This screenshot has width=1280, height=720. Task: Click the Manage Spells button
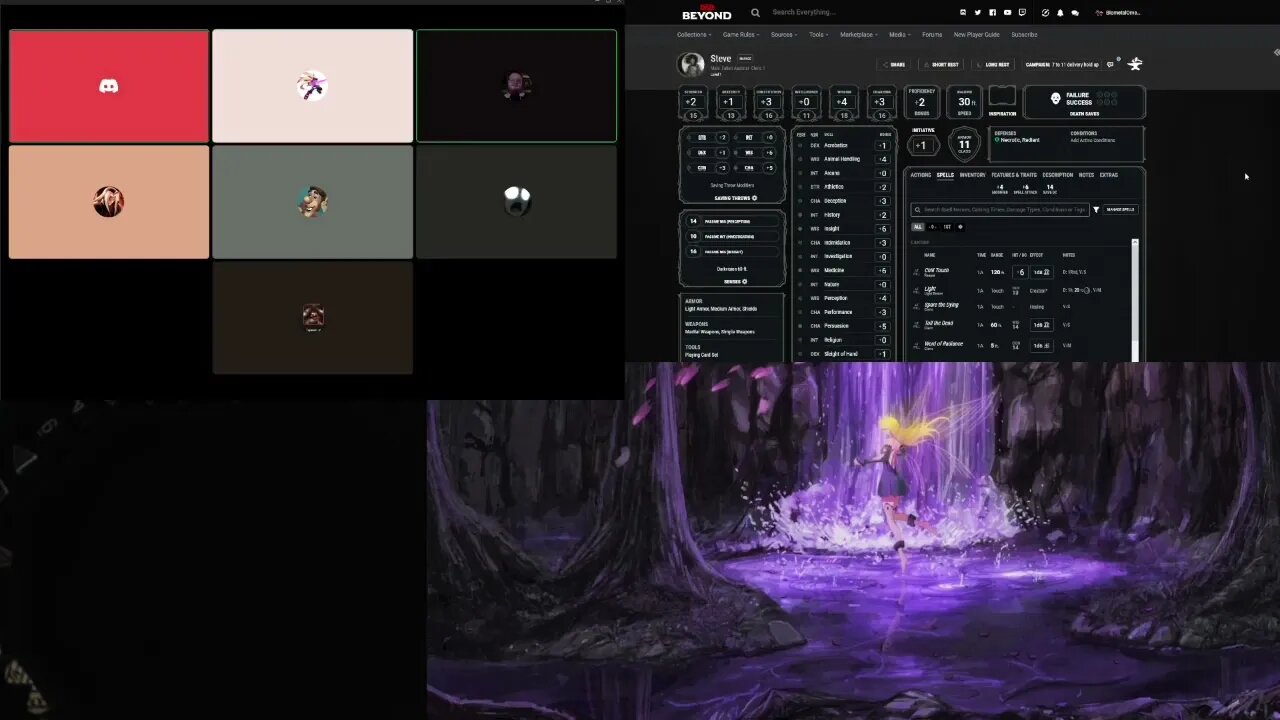click(1121, 210)
